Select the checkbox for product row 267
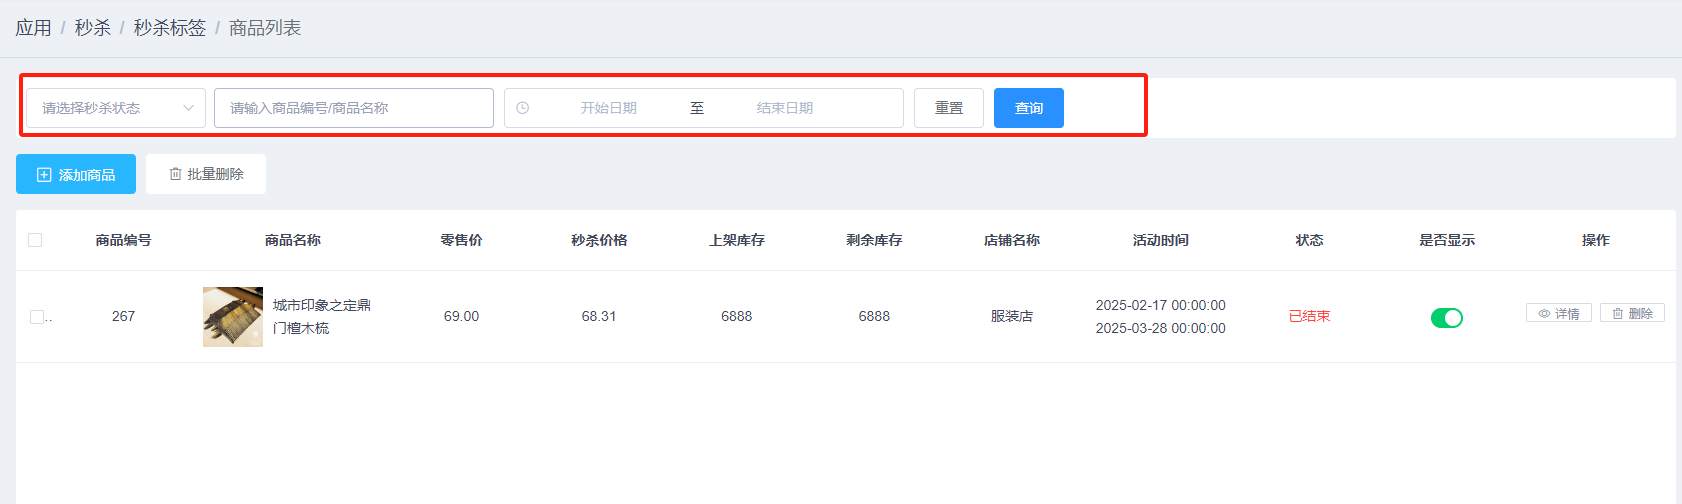 [37, 317]
